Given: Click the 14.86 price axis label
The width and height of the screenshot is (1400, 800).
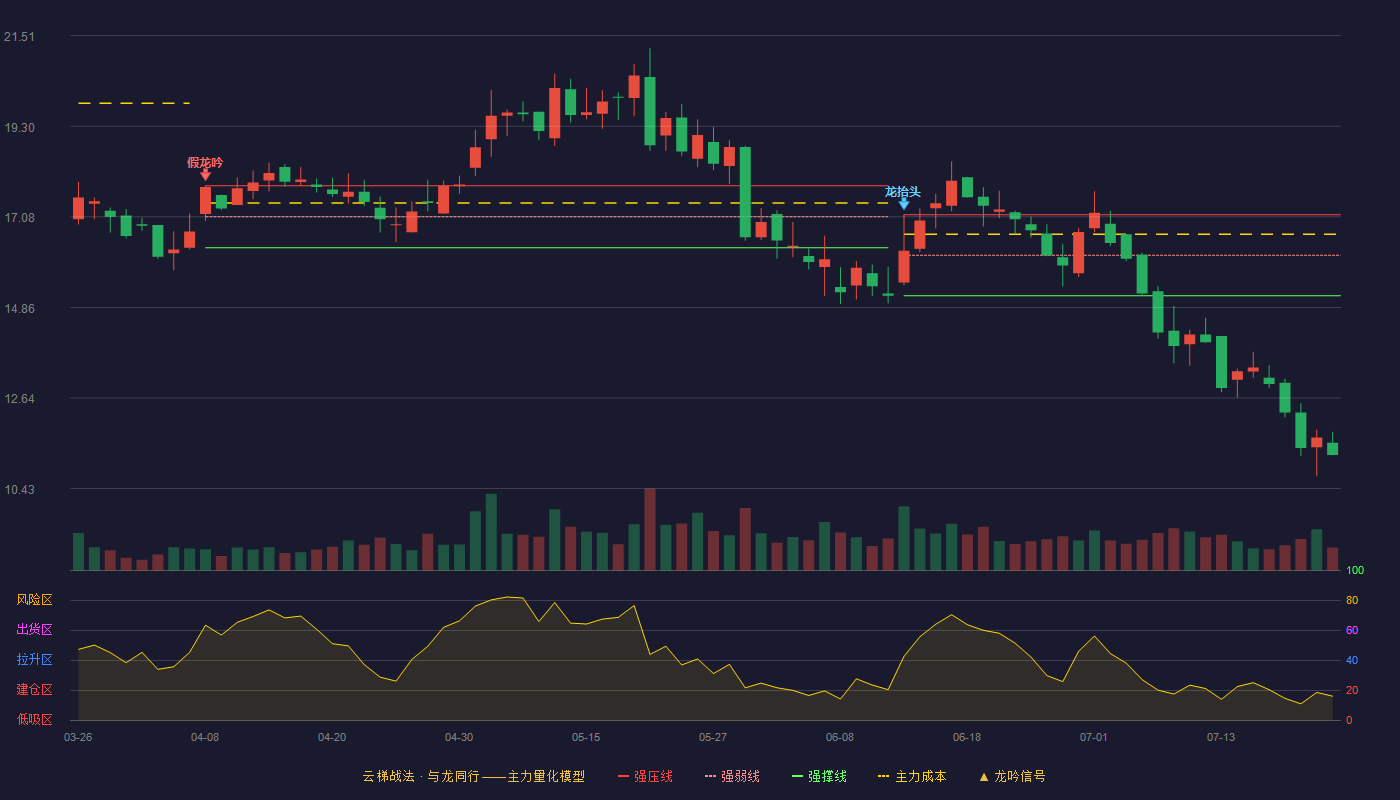Looking at the screenshot, I should (19, 309).
